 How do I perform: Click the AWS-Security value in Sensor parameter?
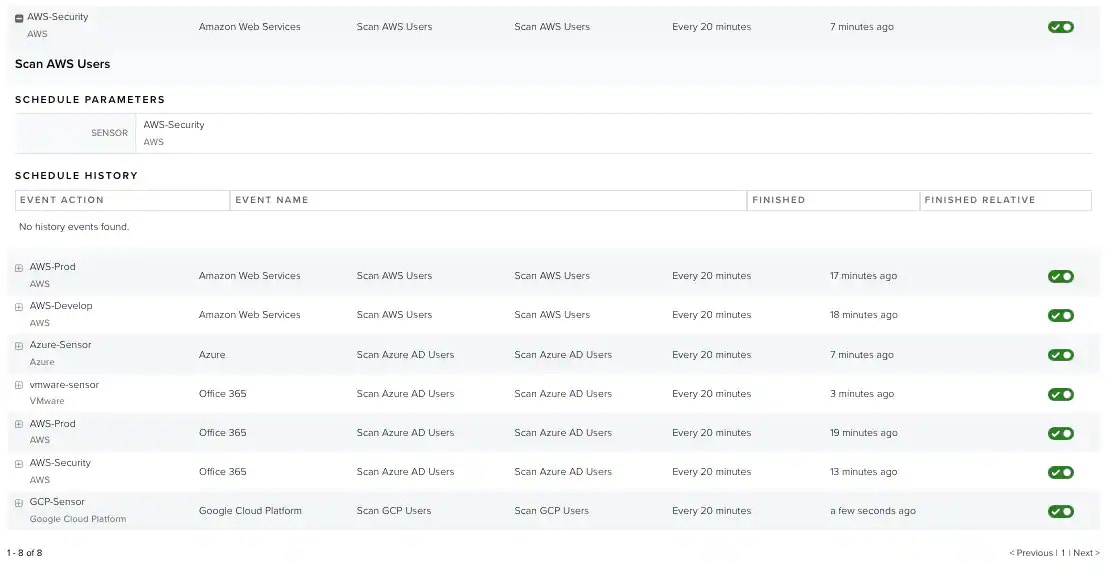174,124
